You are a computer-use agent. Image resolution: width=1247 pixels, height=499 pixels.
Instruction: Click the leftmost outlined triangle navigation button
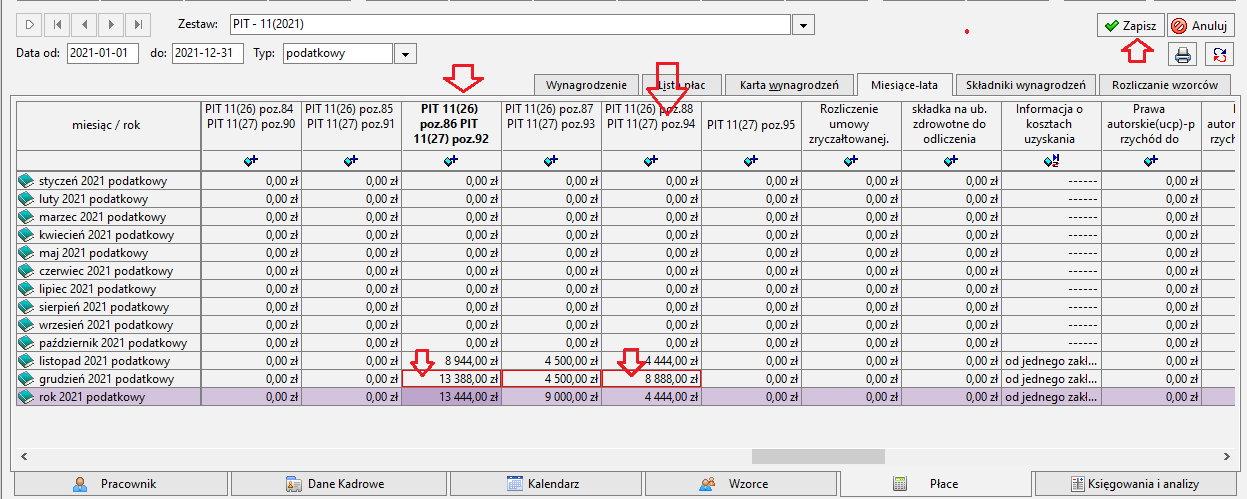pyautogui.click(x=30, y=23)
